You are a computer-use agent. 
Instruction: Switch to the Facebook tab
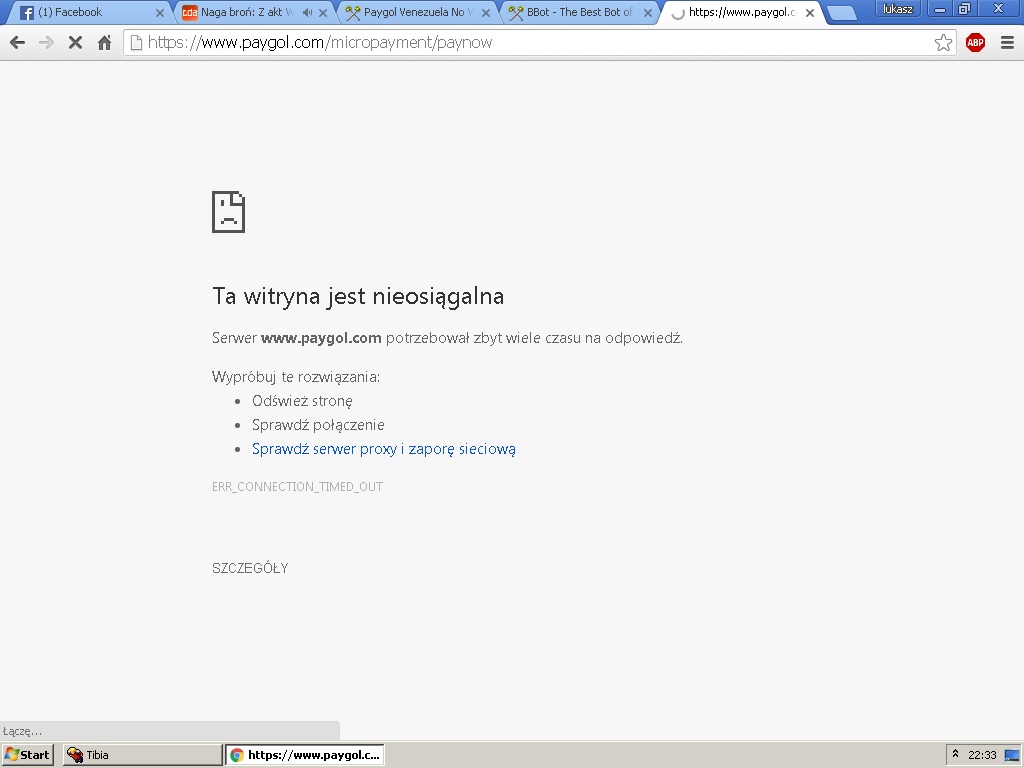point(80,13)
